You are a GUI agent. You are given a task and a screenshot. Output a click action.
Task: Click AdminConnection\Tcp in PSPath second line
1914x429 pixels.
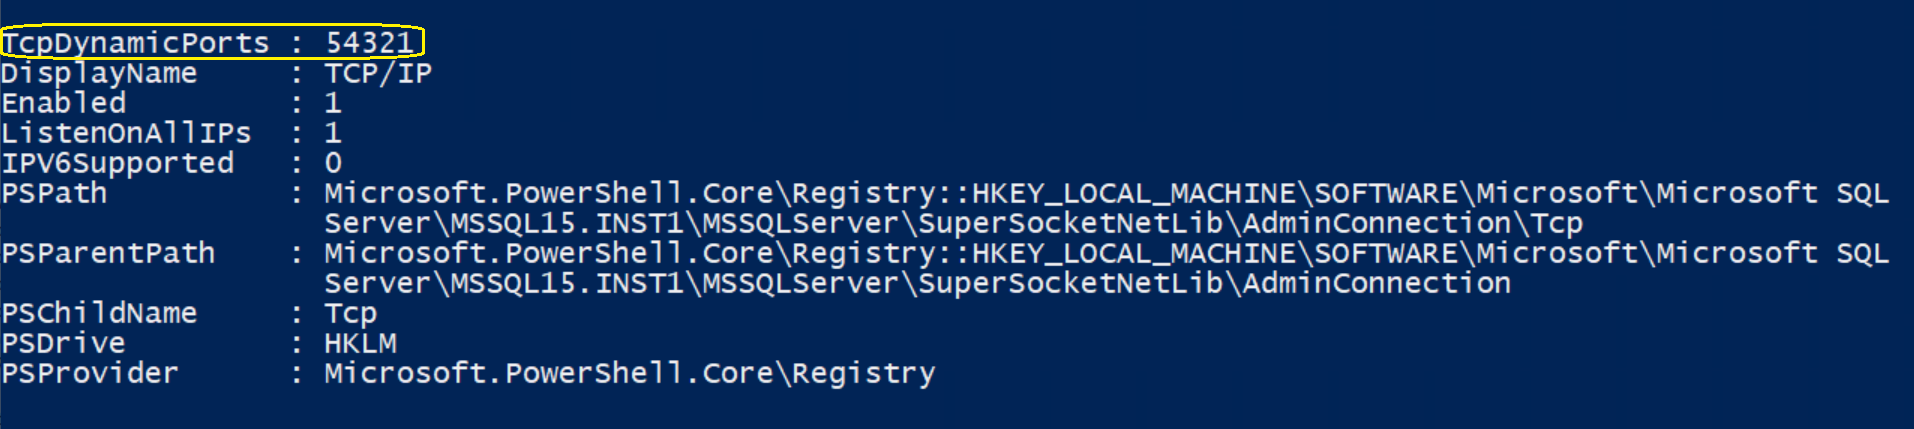1413,223
